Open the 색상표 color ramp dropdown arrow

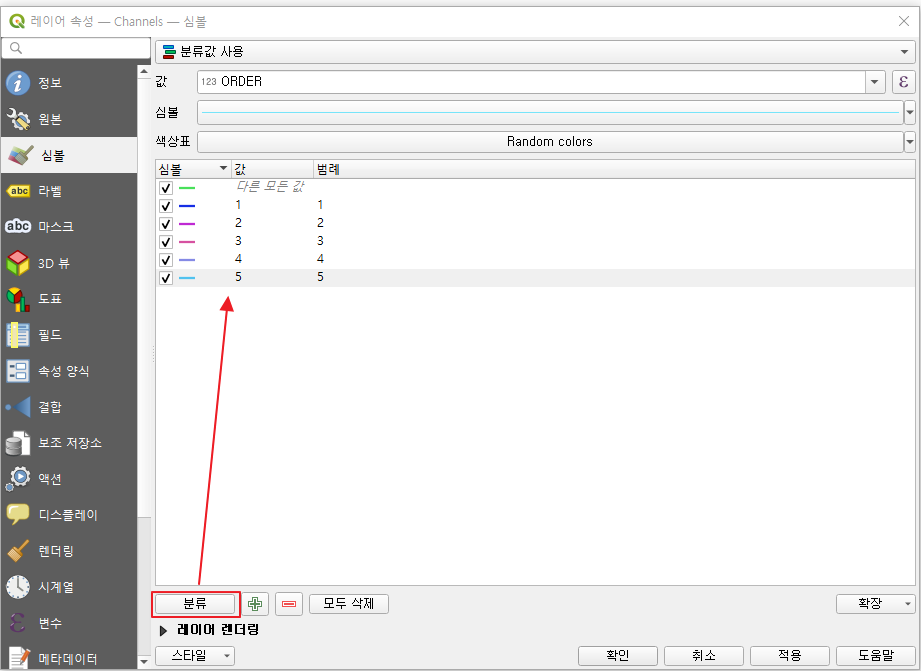pos(910,142)
